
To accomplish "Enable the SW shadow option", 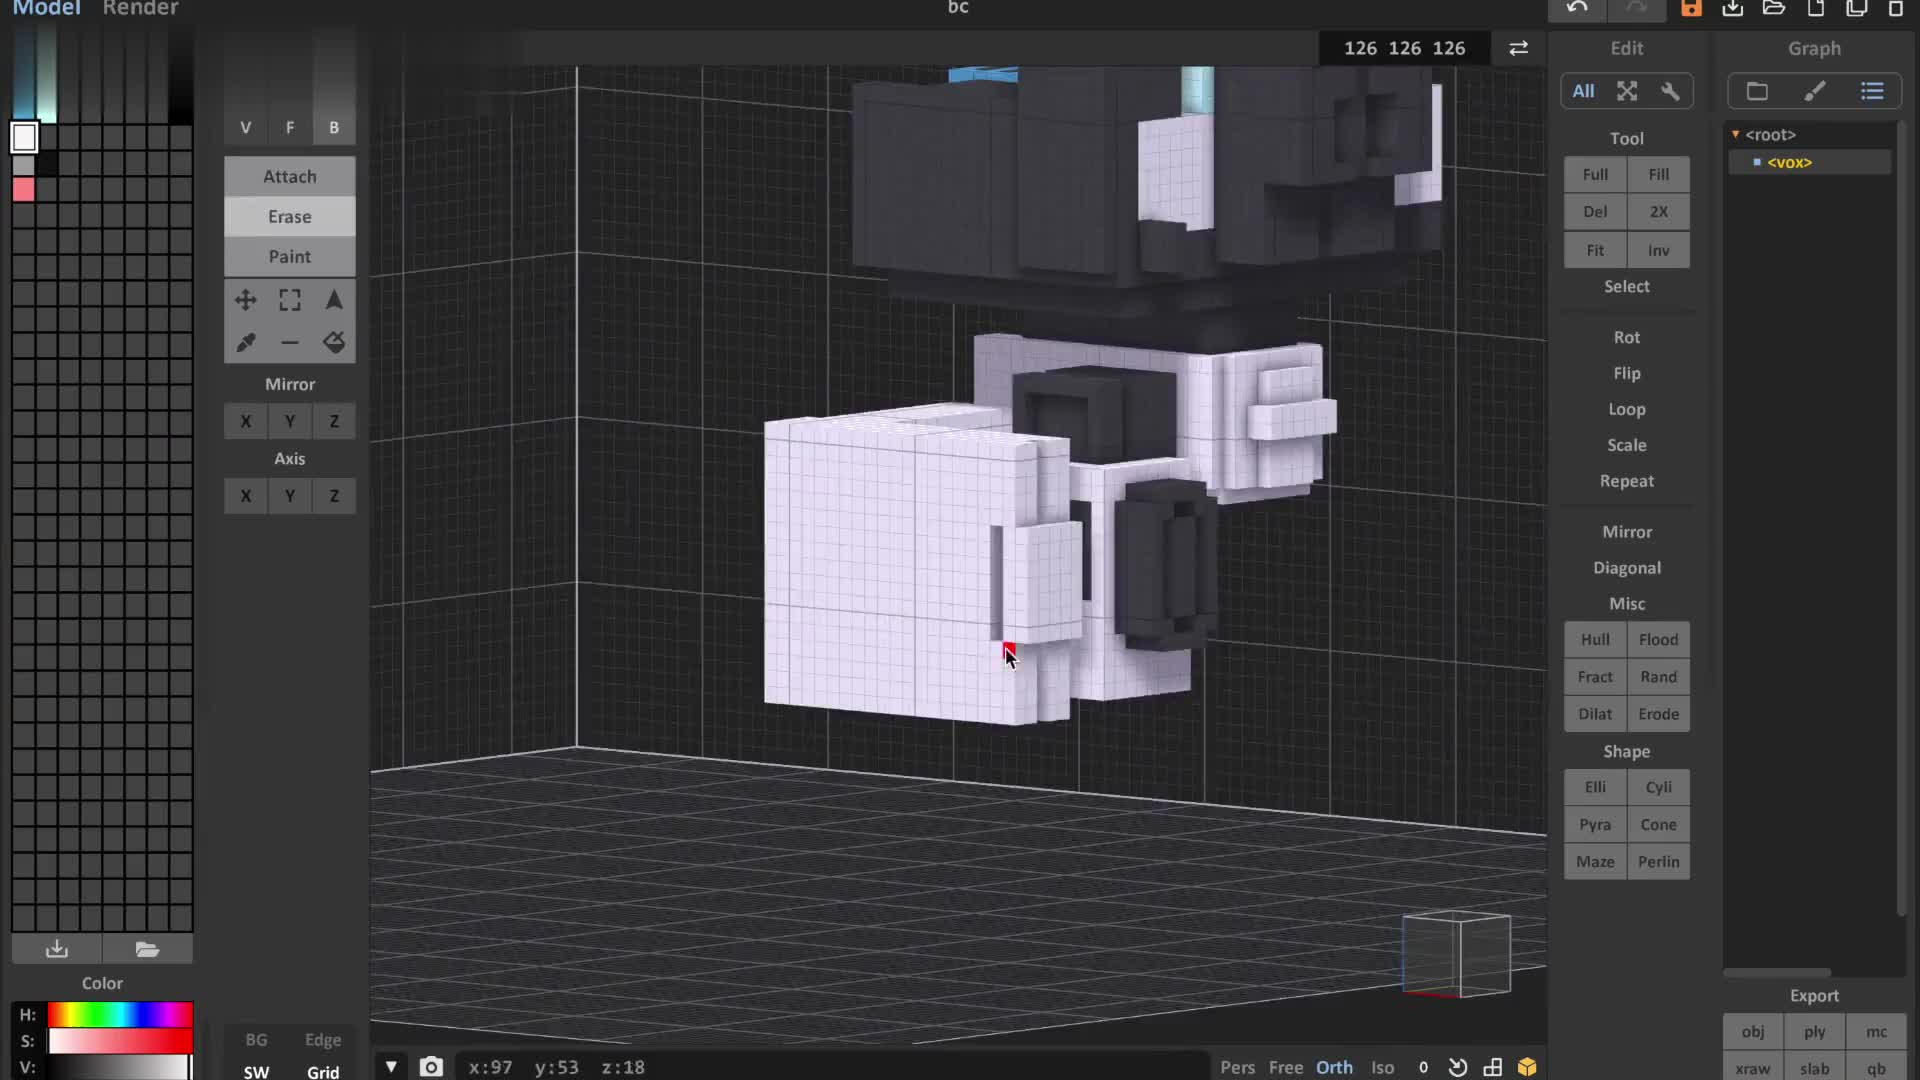I will pyautogui.click(x=256, y=1071).
